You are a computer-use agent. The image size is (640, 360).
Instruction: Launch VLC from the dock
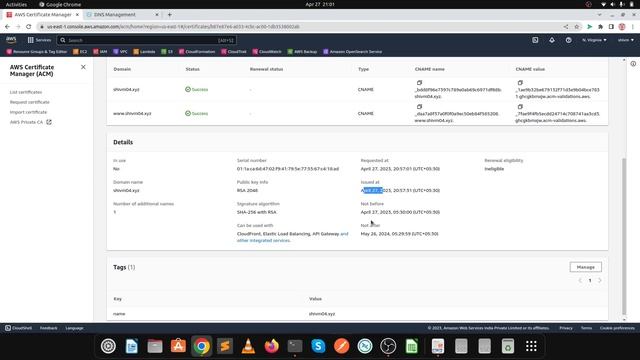248,346
